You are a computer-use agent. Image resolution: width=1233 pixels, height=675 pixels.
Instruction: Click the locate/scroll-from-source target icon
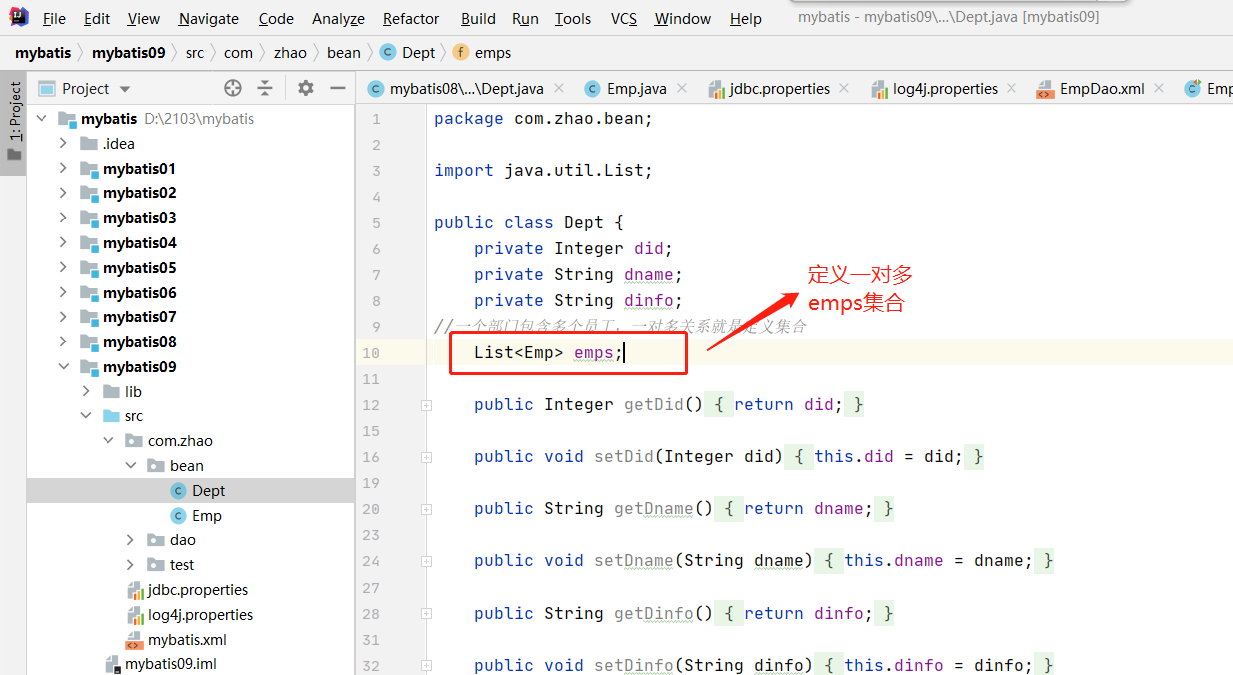233,88
